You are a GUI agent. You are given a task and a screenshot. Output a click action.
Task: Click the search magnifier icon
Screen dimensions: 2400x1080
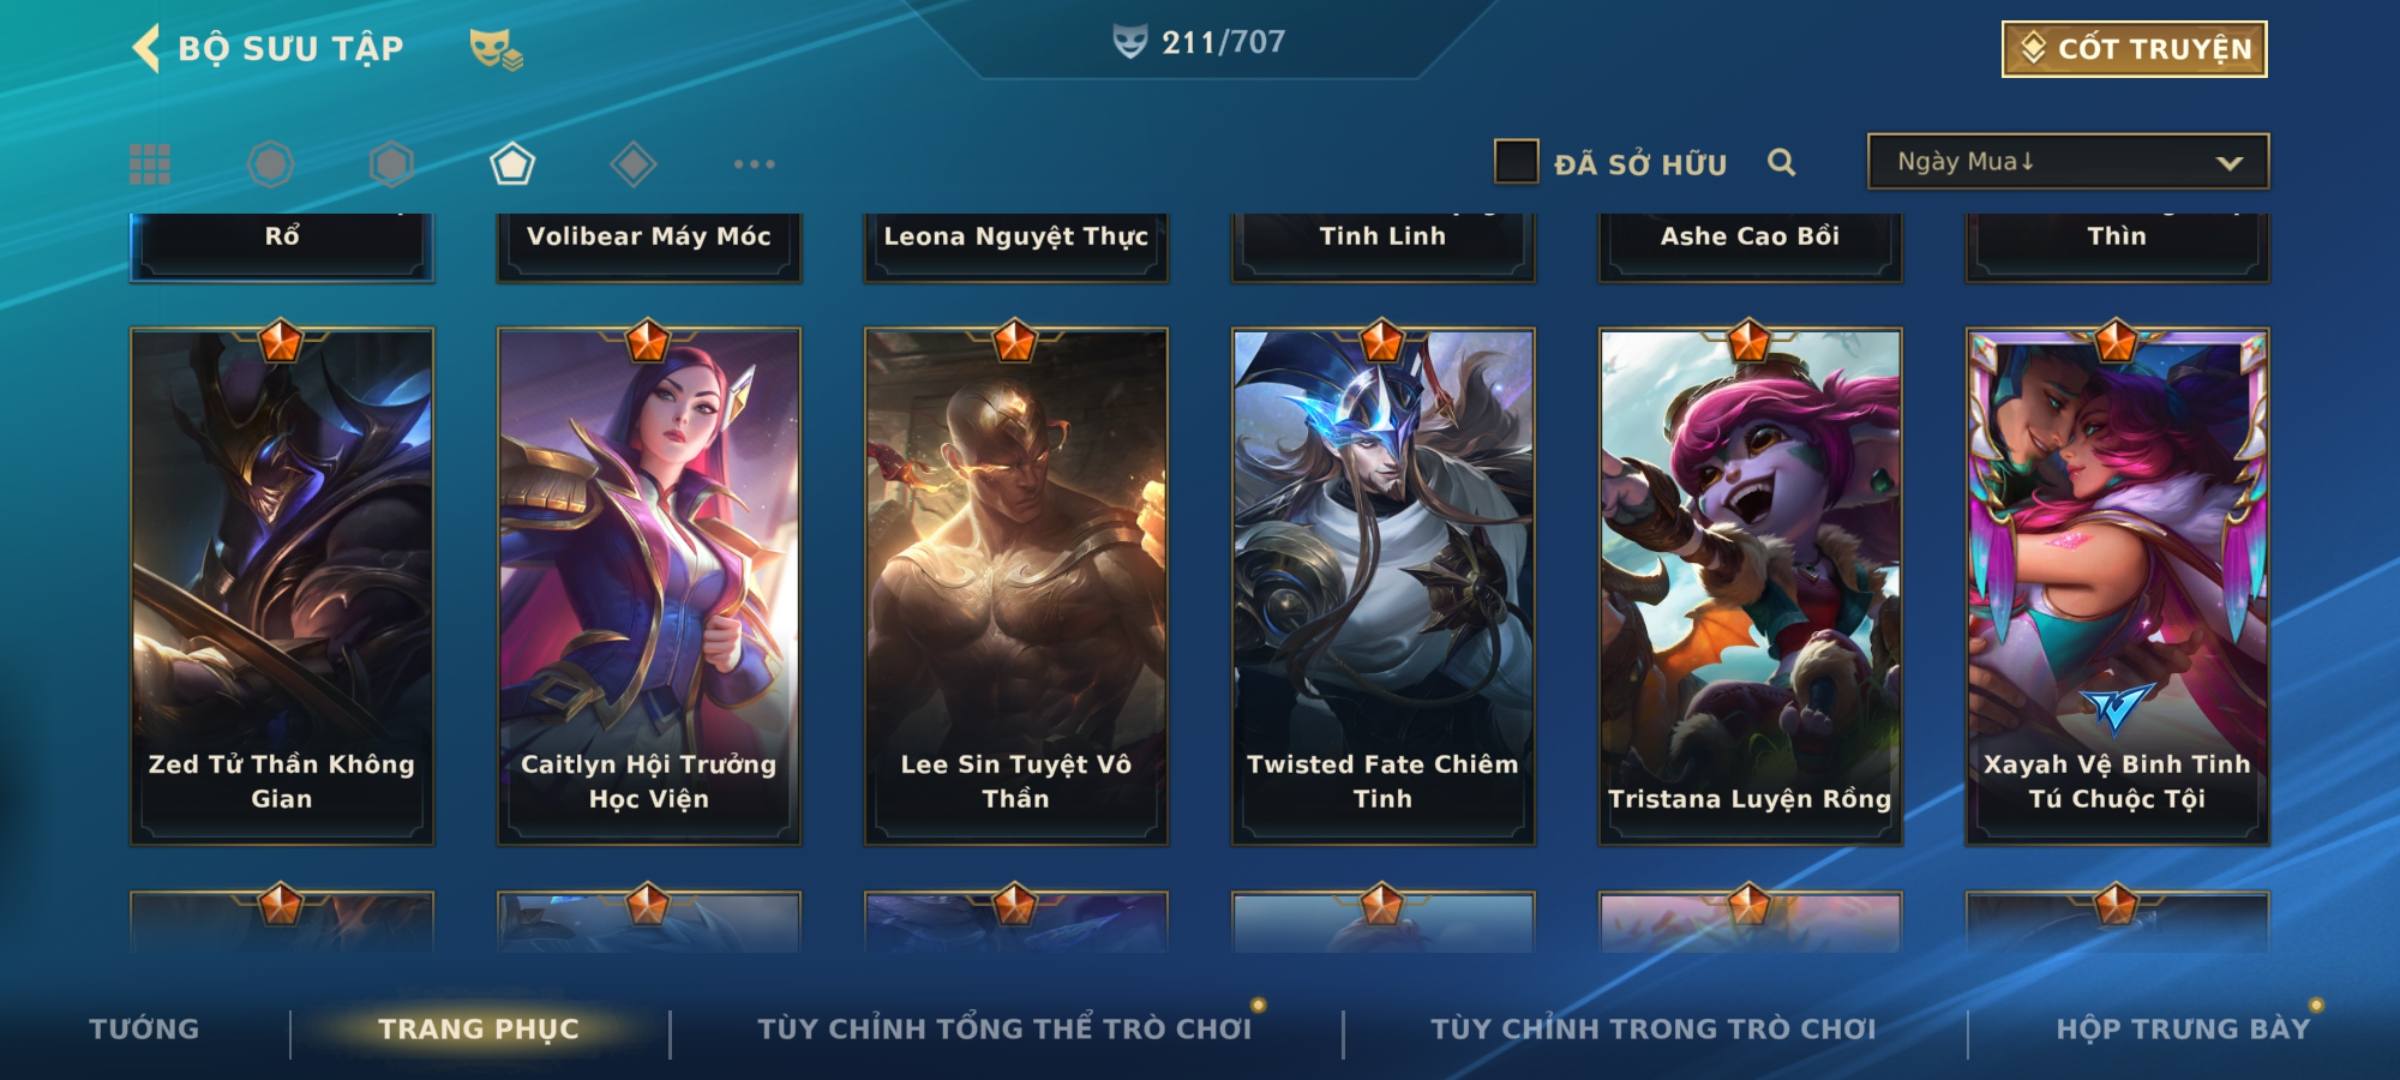(1781, 162)
